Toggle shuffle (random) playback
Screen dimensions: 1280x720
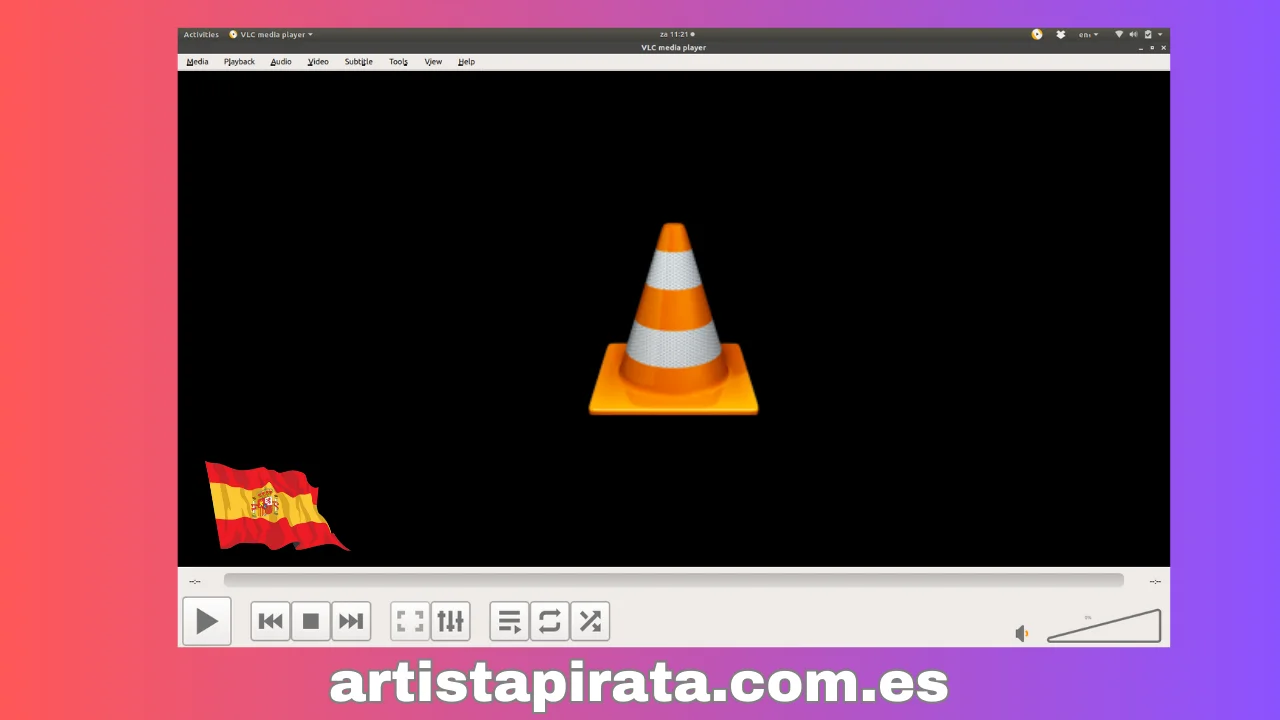(589, 621)
